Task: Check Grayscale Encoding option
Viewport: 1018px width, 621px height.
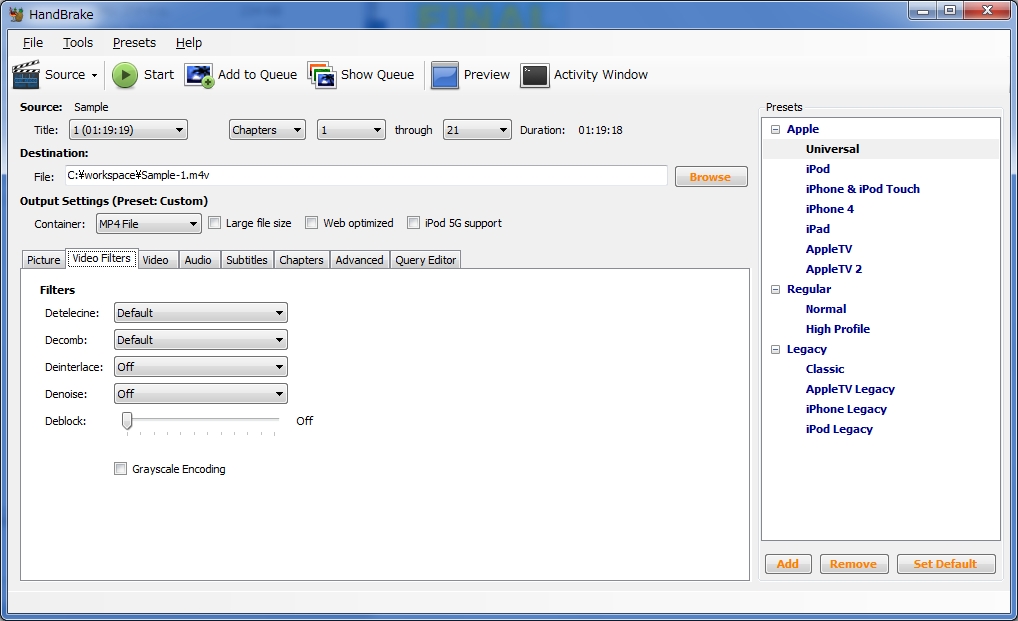Action: (120, 469)
